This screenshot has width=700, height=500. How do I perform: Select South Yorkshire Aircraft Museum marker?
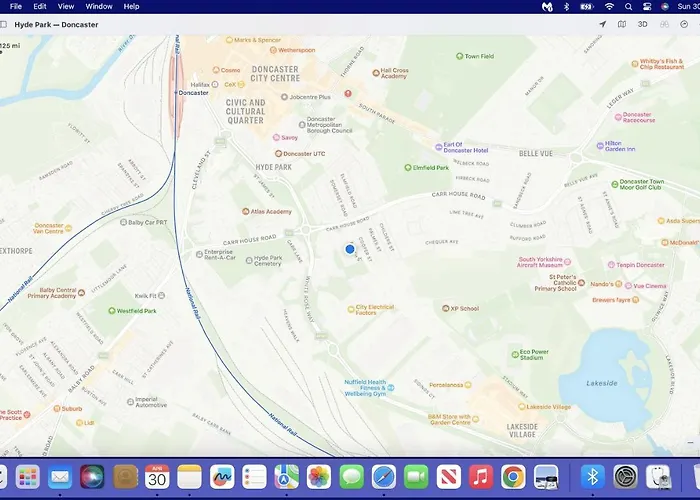coord(567,262)
